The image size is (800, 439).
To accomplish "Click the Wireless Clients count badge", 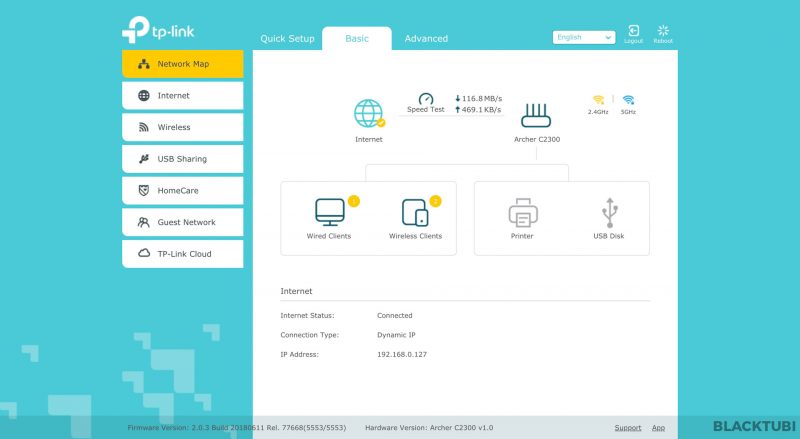I will (435, 201).
